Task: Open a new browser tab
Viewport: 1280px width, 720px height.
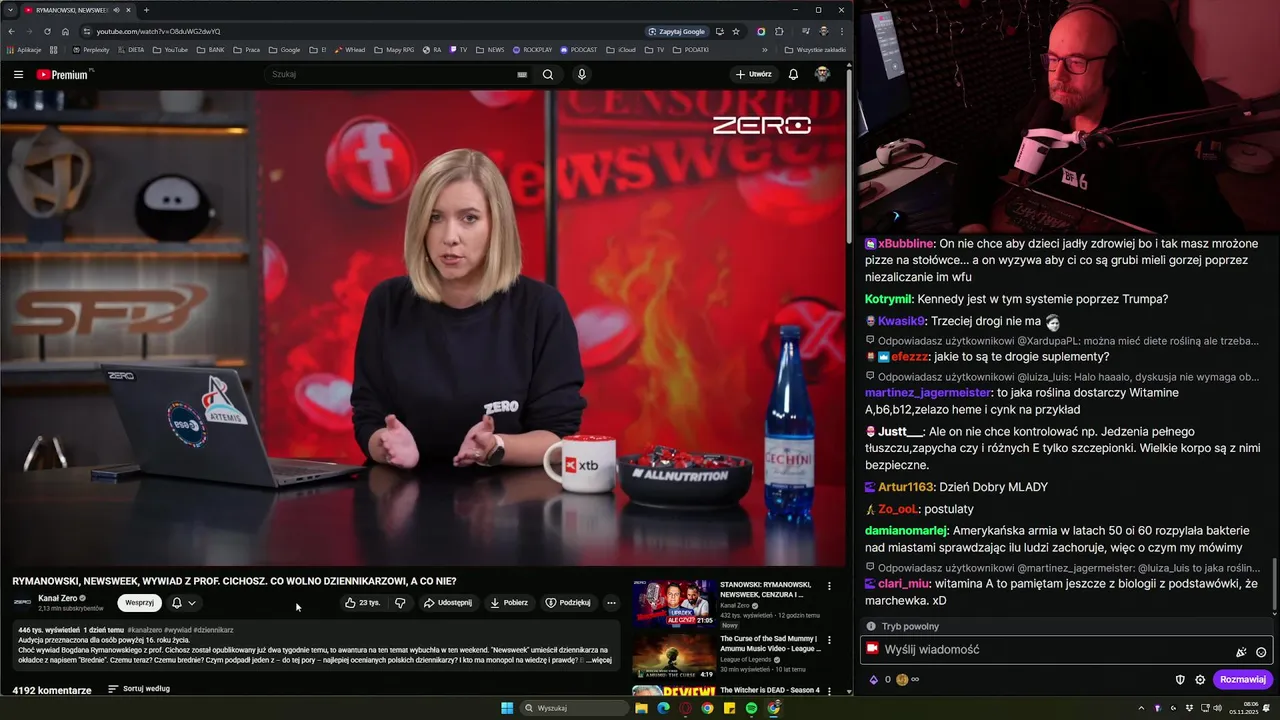Action: click(146, 10)
